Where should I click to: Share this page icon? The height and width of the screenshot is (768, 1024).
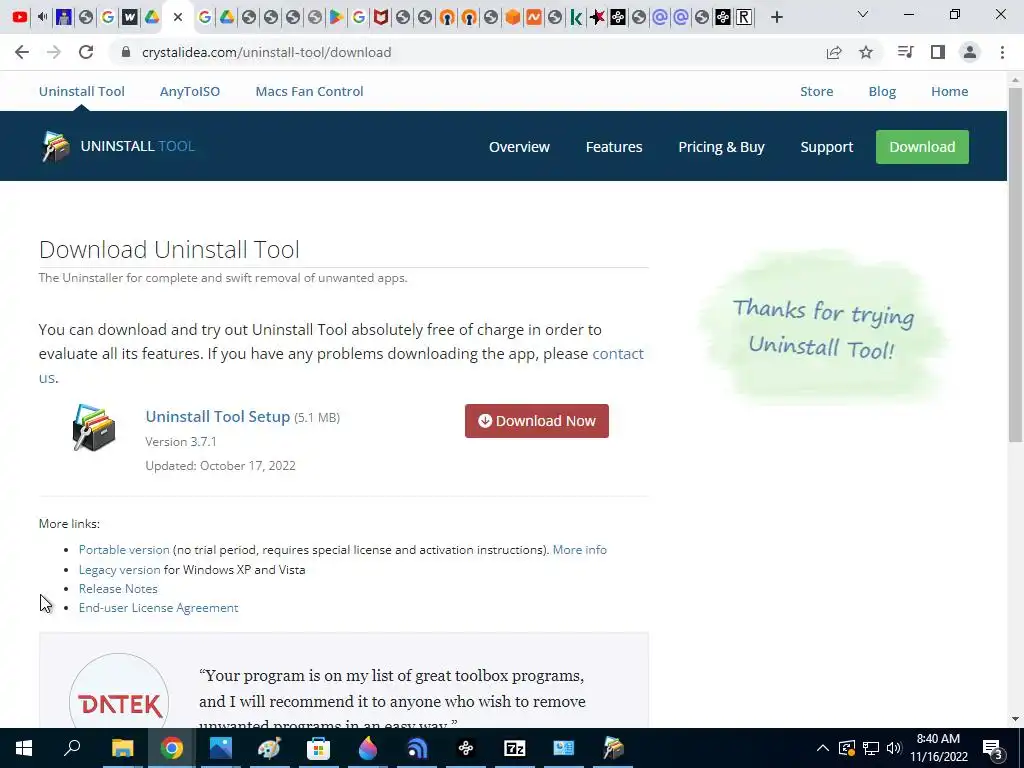(x=834, y=52)
